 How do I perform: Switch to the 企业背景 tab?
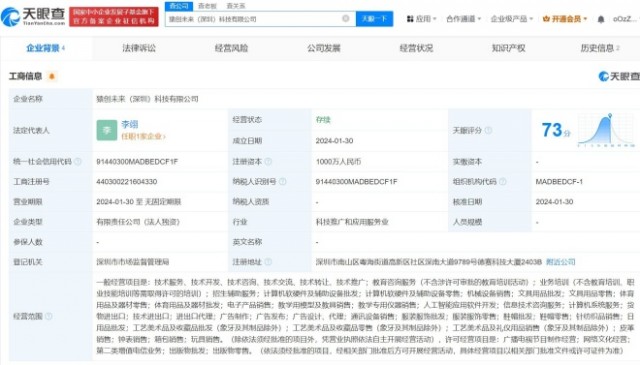pos(45,48)
